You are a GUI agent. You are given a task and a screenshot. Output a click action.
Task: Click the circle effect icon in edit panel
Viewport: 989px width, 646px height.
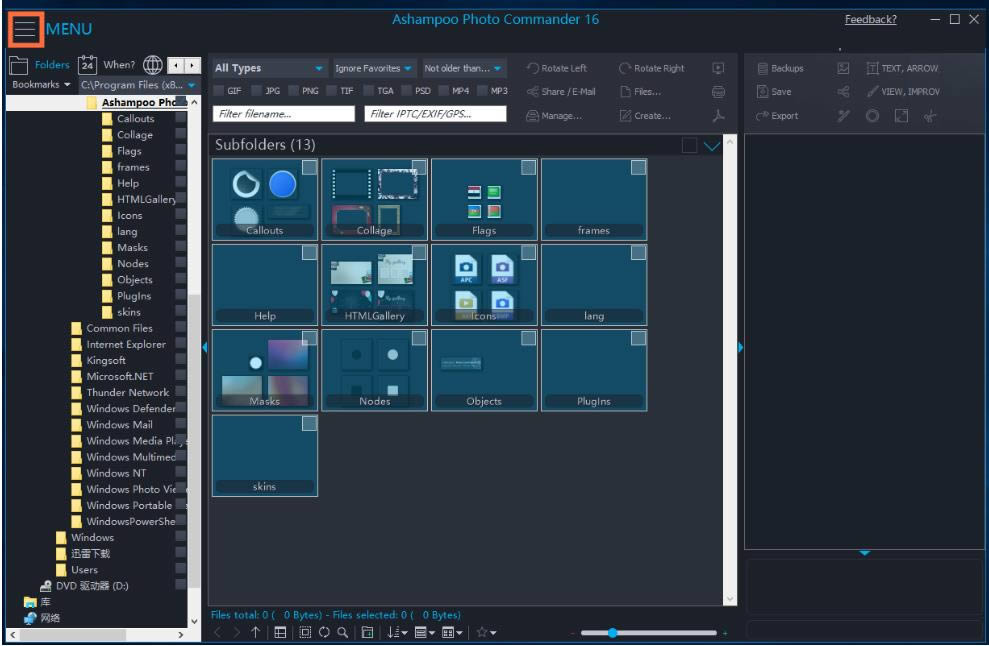pos(872,116)
